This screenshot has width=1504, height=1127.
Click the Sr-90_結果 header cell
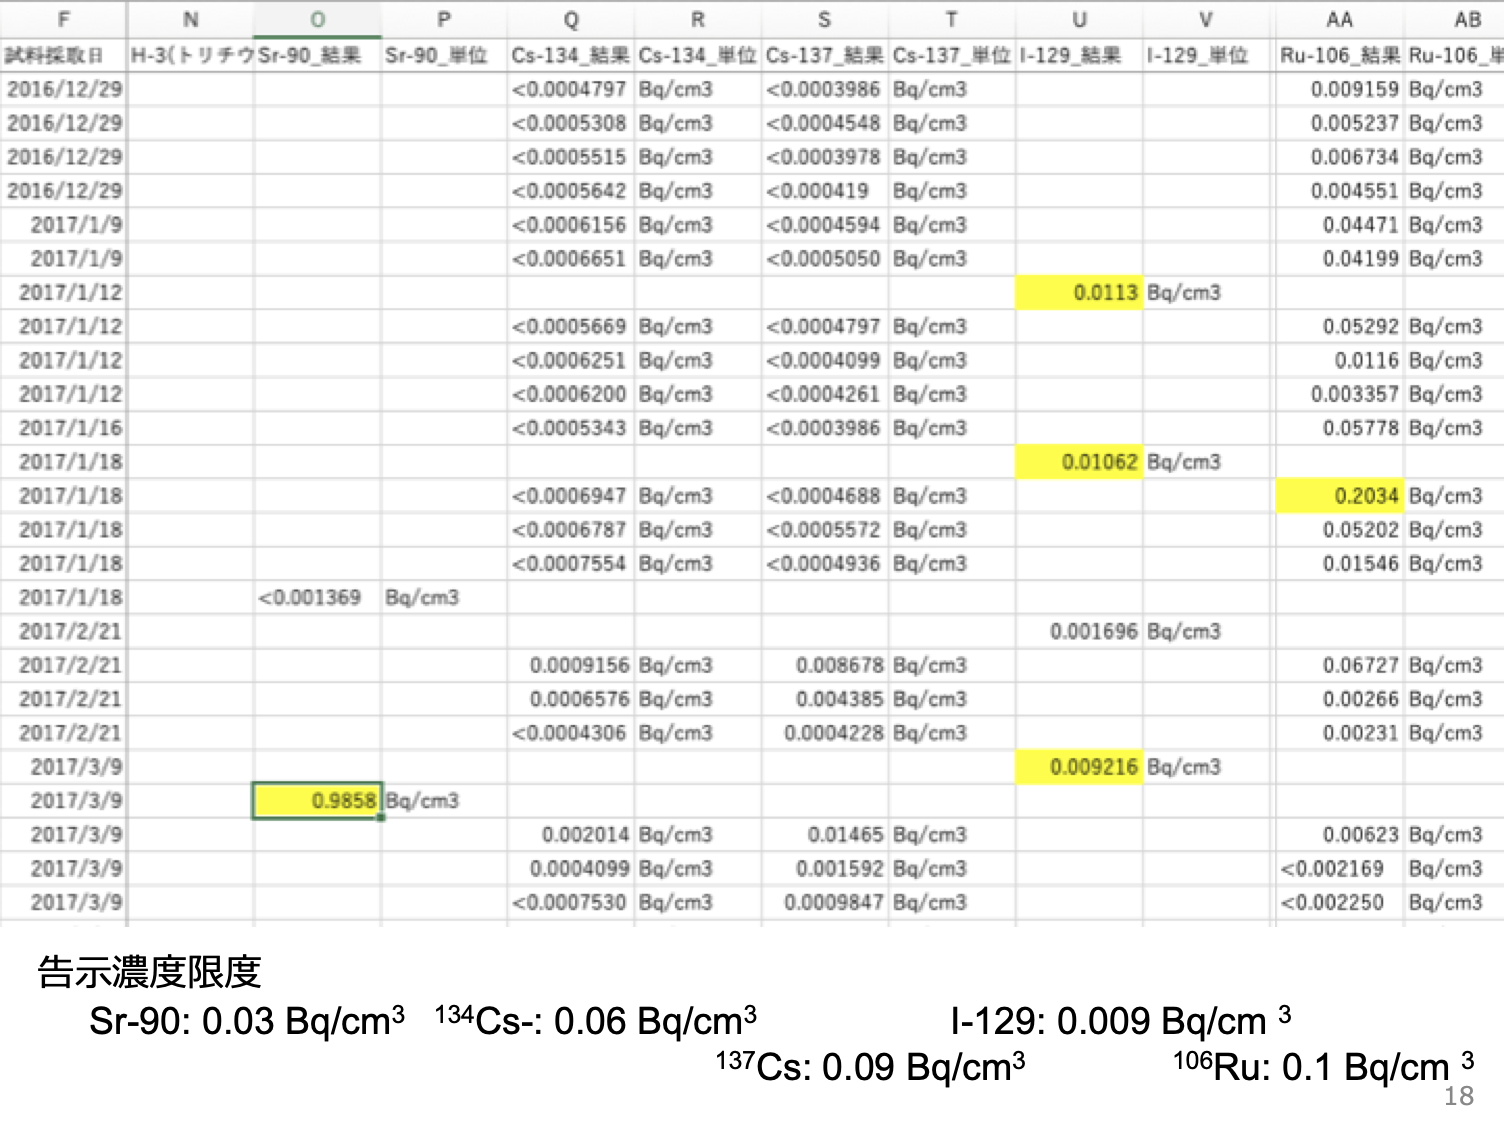tap(317, 55)
